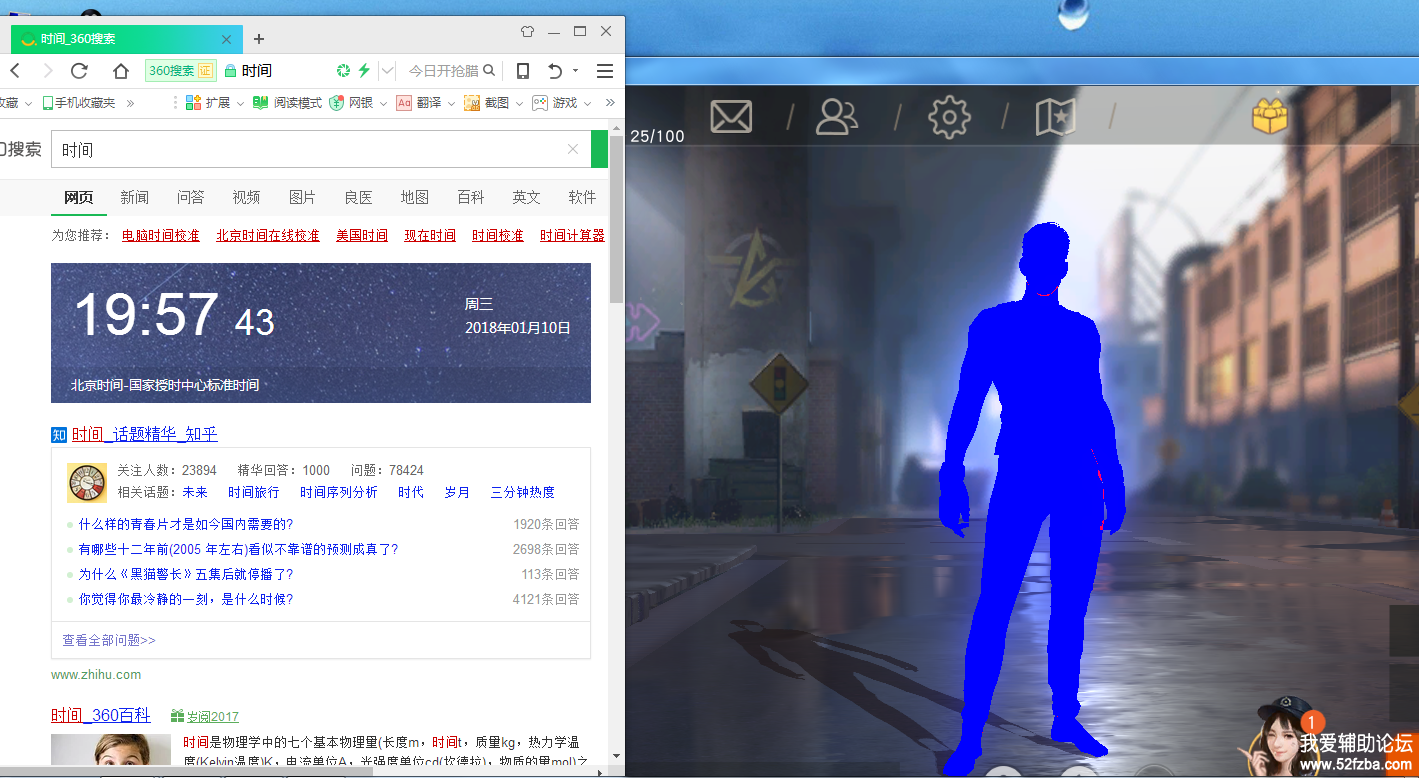Open the mobile phone icon in toolbar
The height and width of the screenshot is (778, 1419).
(x=522, y=71)
